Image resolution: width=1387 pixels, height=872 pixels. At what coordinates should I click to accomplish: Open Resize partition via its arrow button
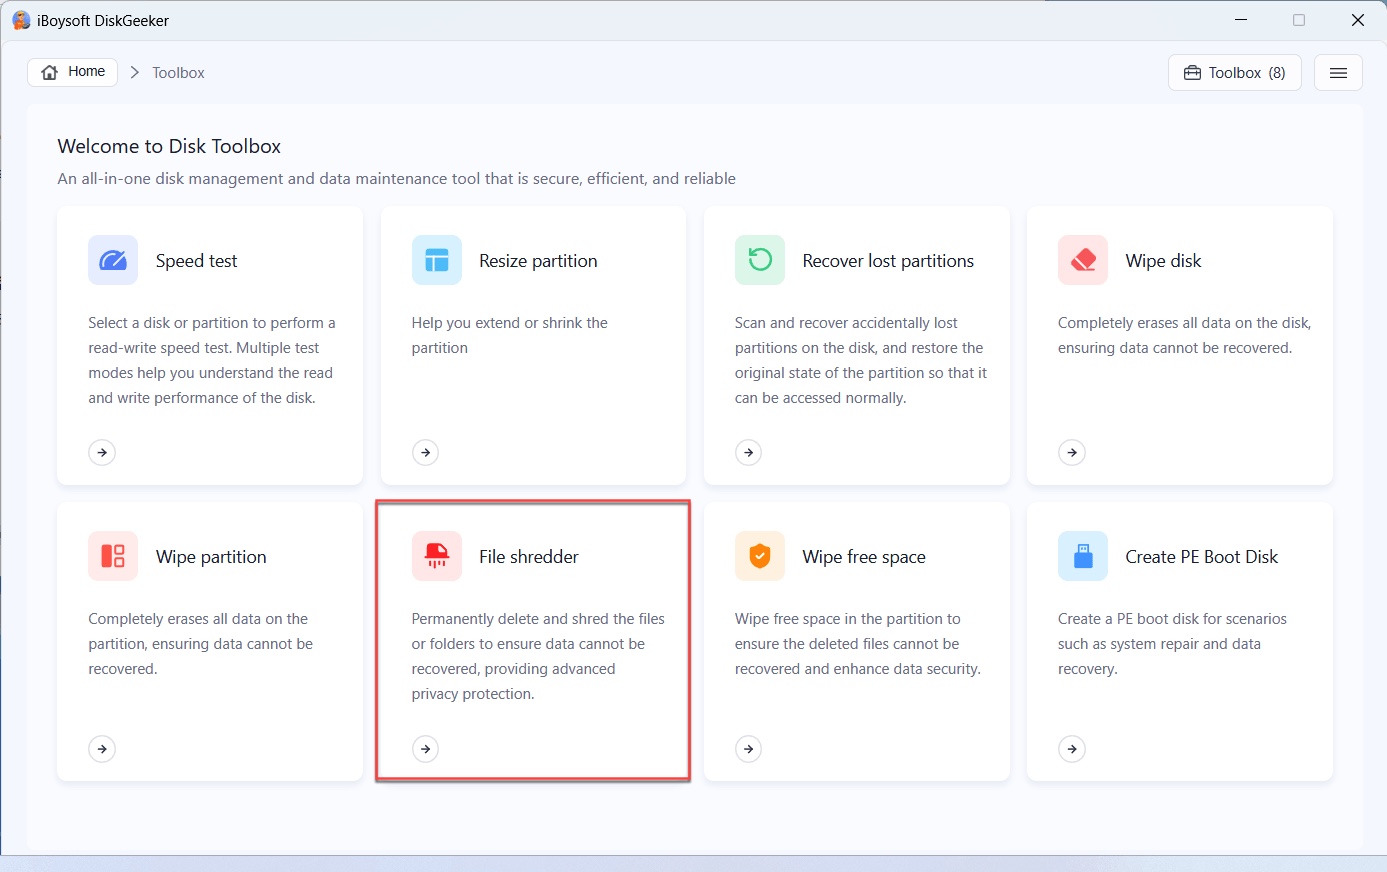coord(426,453)
